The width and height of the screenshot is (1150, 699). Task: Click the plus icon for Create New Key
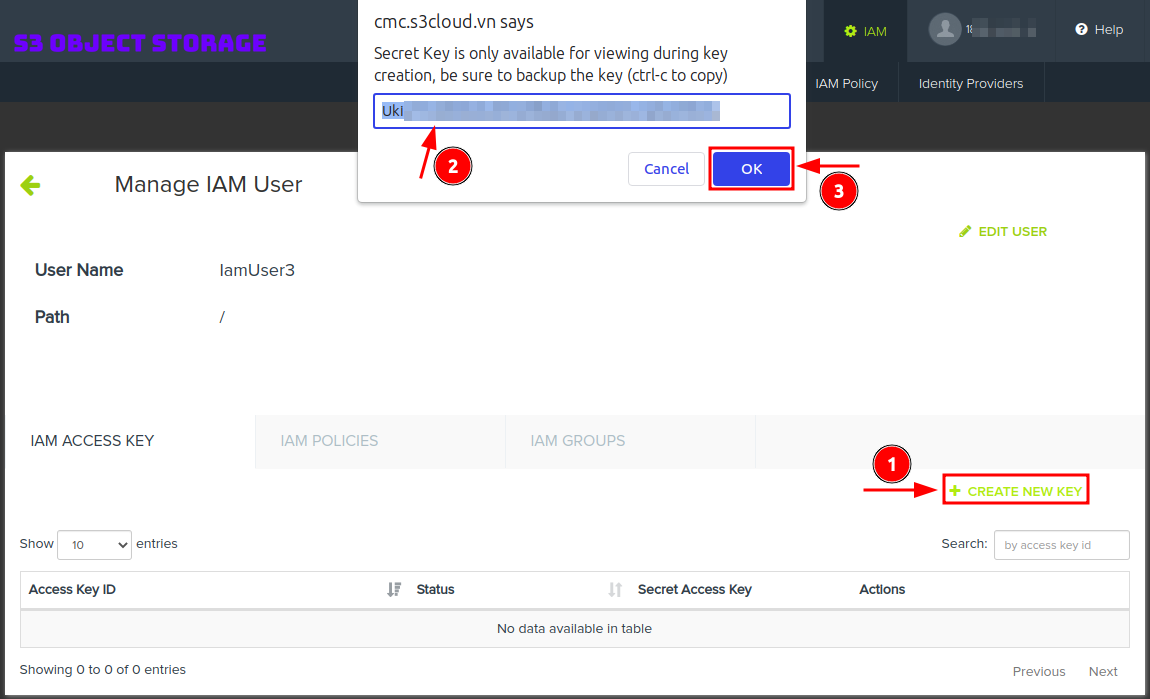click(x=955, y=491)
